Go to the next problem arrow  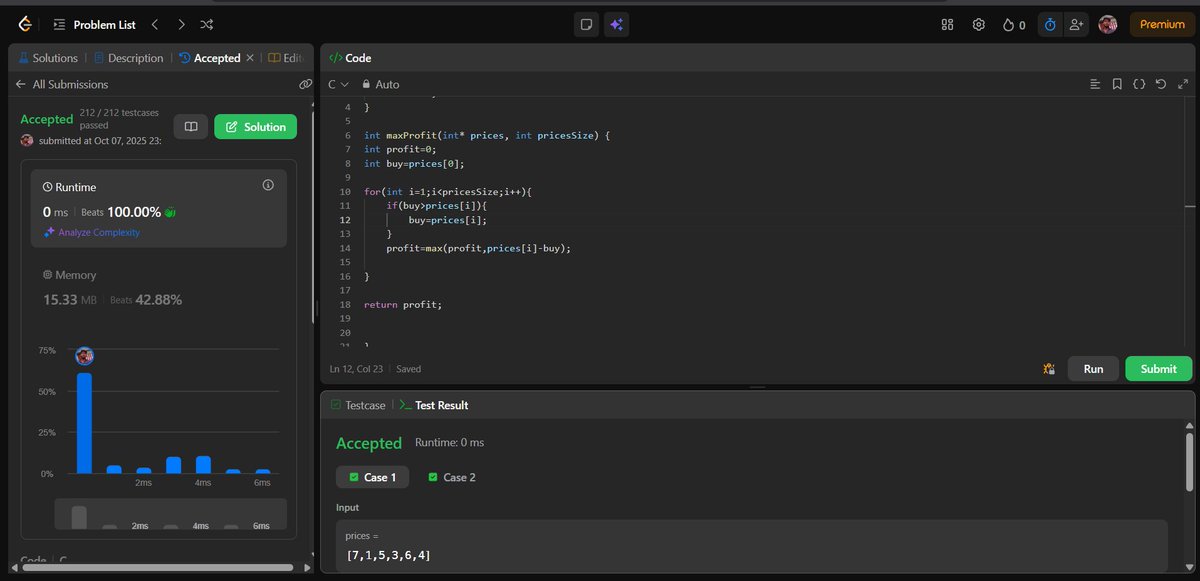[x=181, y=24]
